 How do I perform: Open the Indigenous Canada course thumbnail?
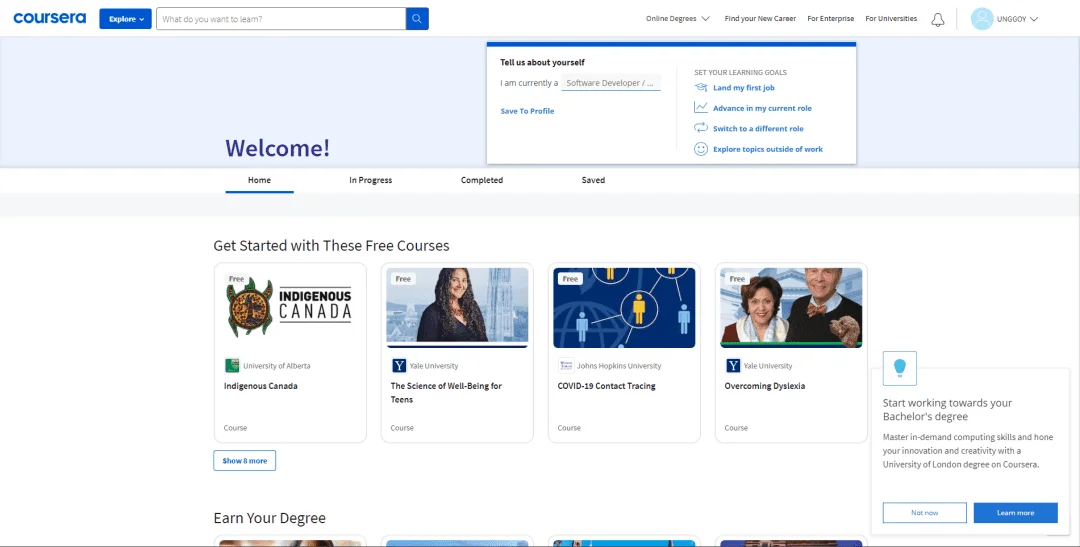[290, 308]
